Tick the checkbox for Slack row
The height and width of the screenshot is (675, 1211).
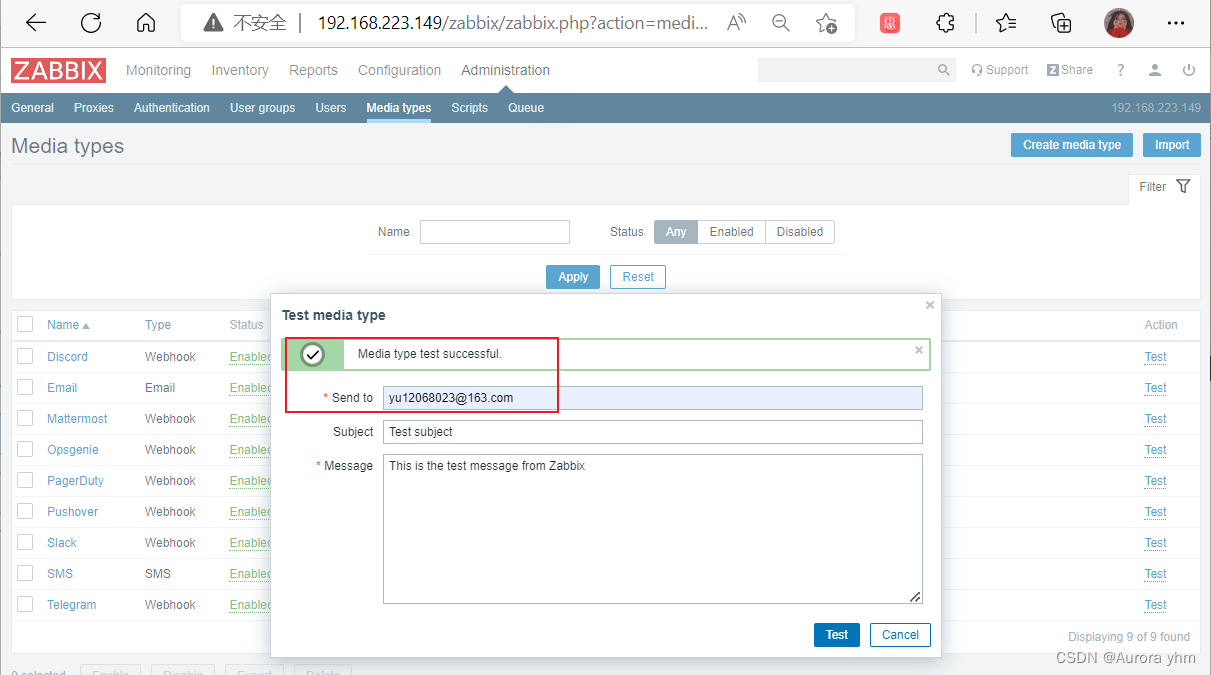26,542
